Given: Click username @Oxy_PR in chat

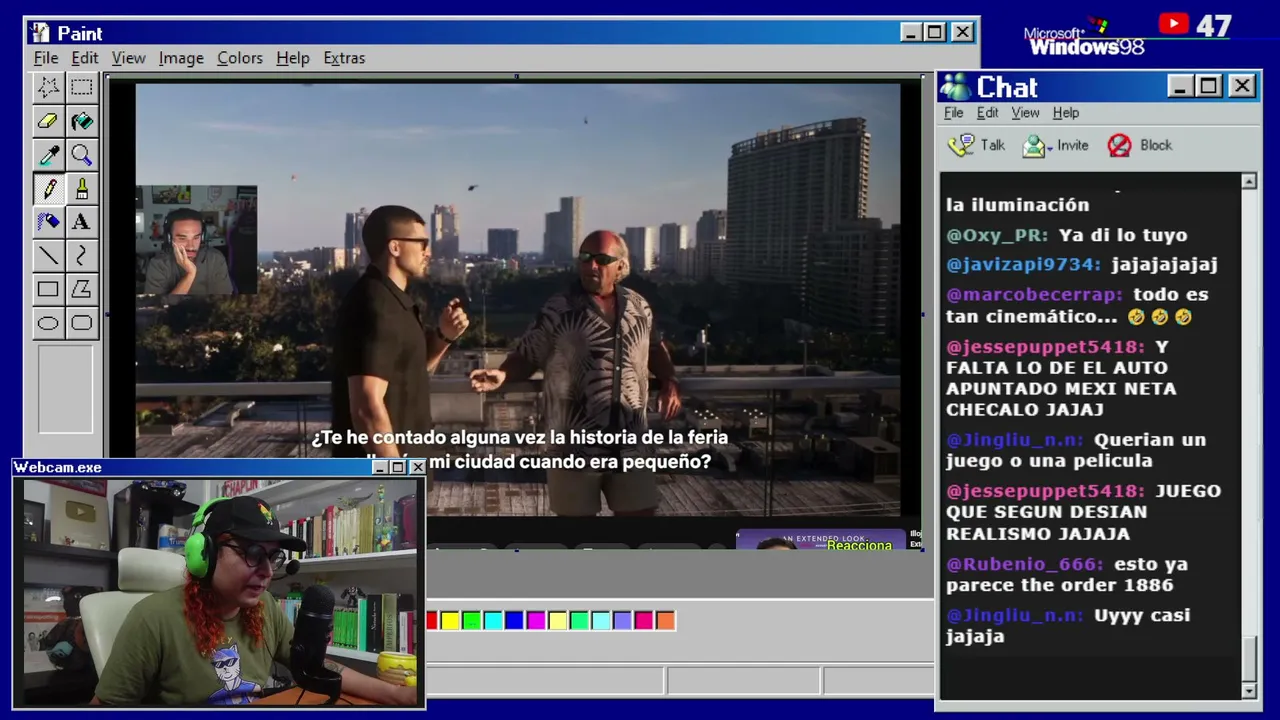Looking at the screenshot, I should click(997, 236).
